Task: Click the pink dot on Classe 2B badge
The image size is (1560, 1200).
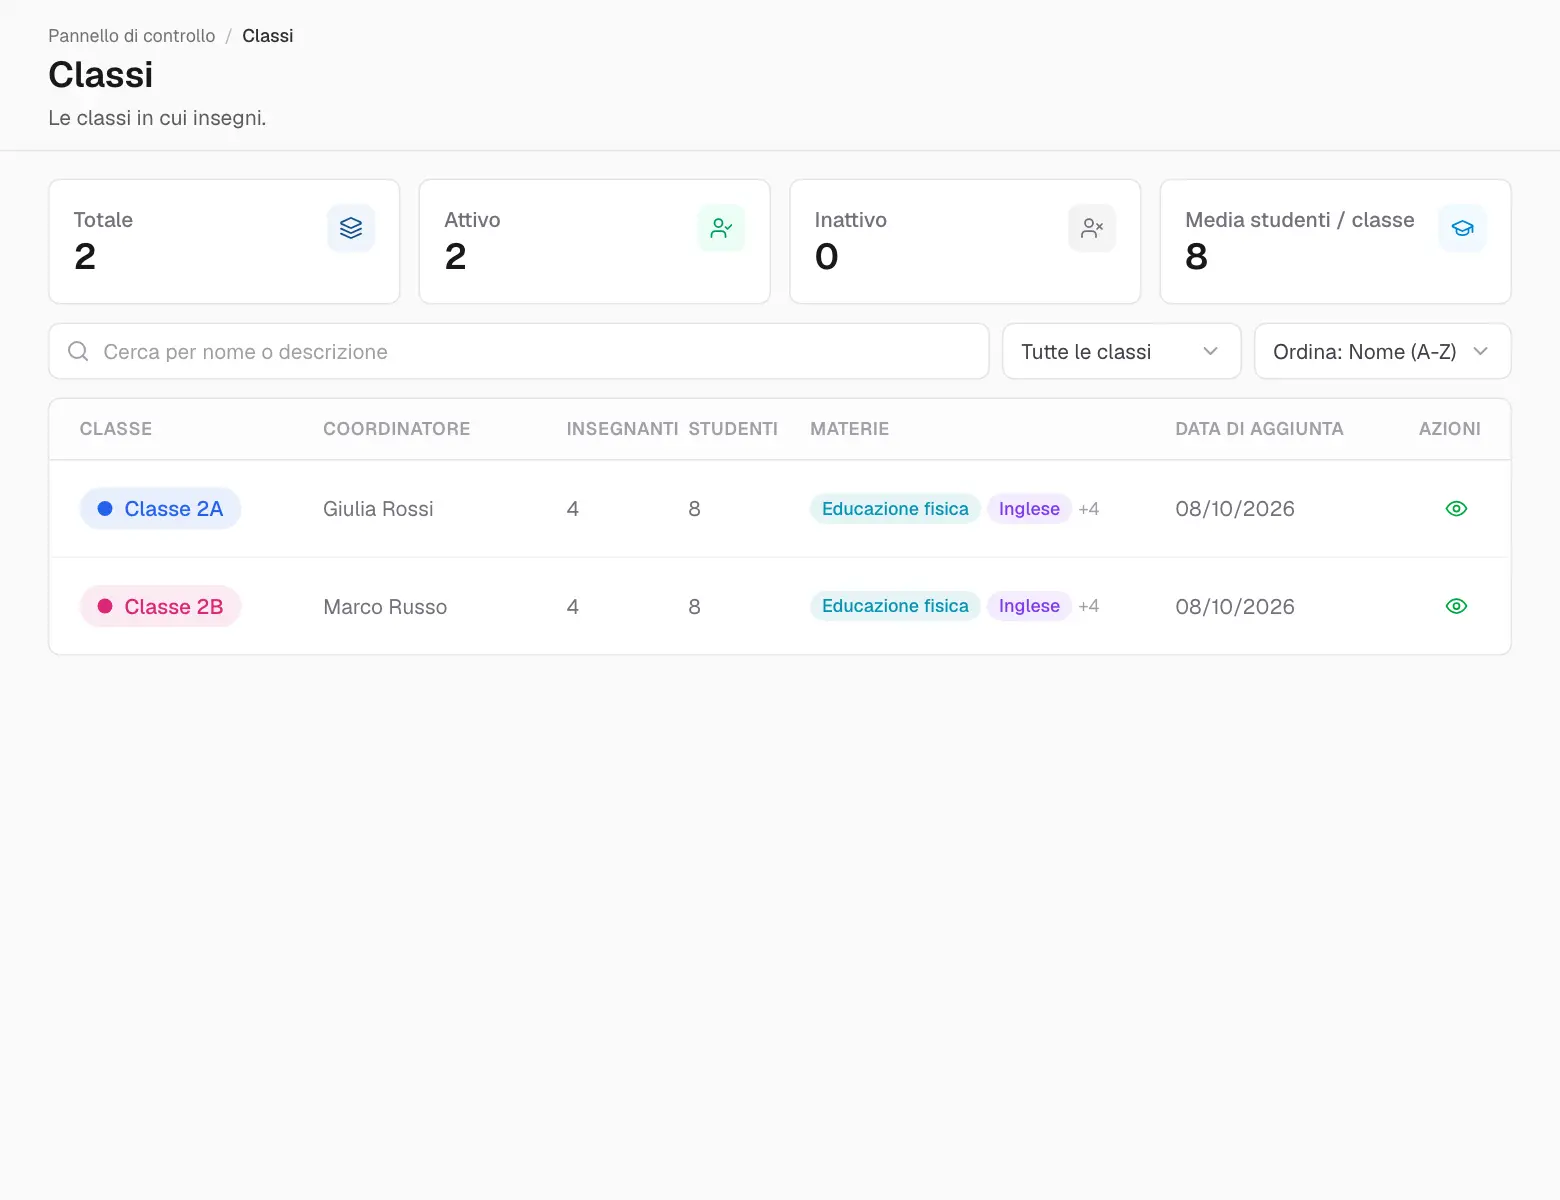Action: [x=105, y=606]
